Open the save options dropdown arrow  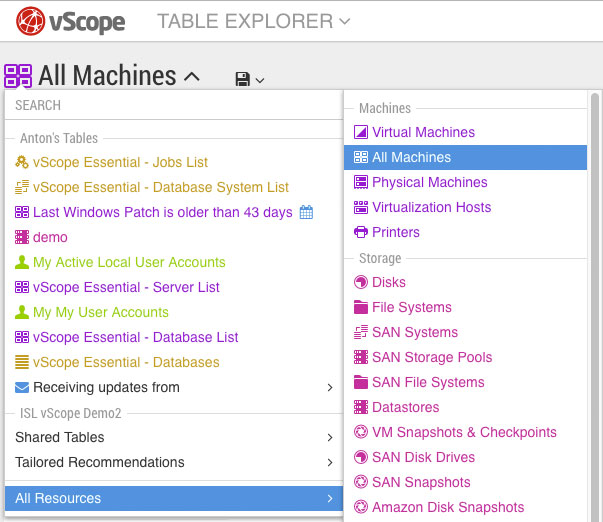point(260,80)
